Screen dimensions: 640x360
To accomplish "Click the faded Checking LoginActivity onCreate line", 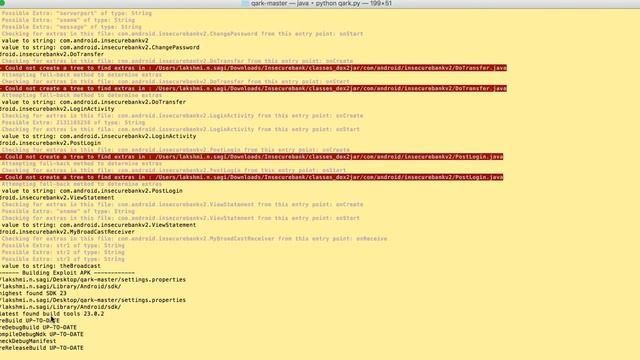I will (x=182, y=116).
